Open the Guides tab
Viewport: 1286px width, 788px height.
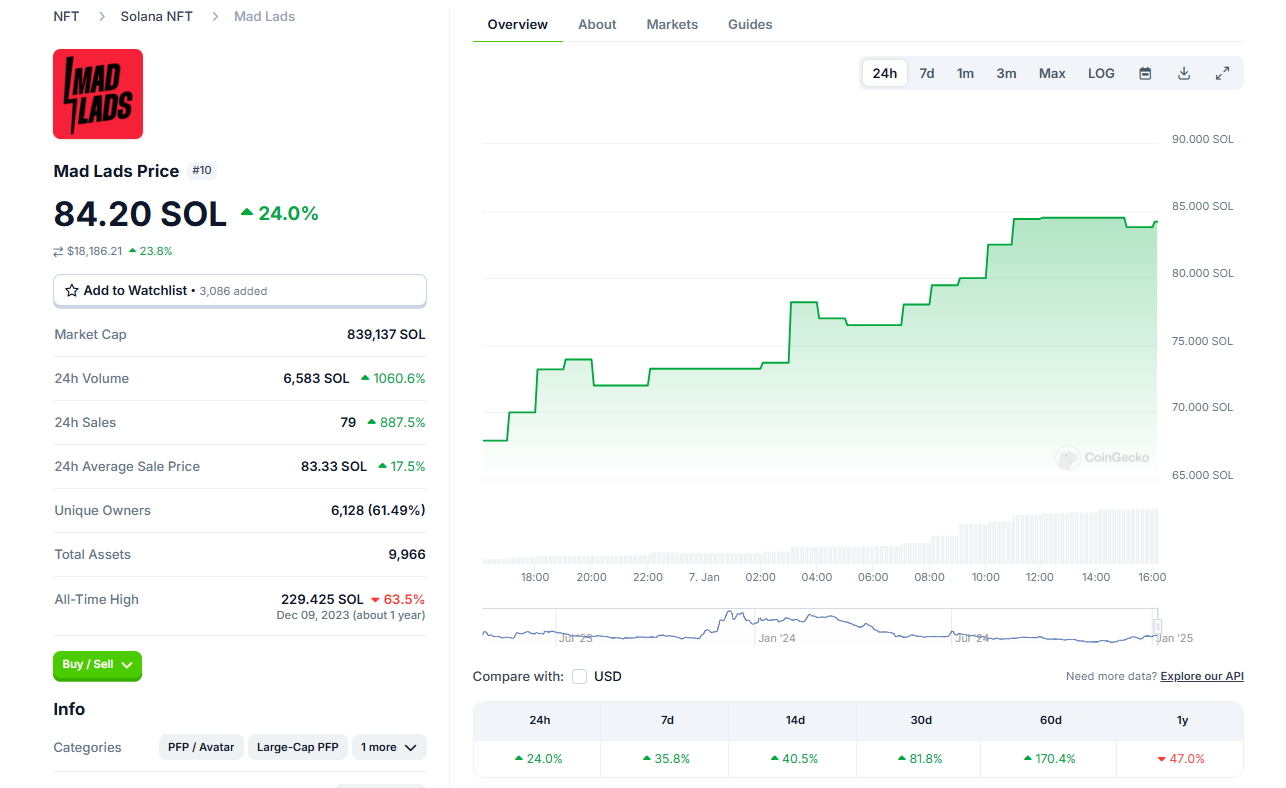coord(750,24)
